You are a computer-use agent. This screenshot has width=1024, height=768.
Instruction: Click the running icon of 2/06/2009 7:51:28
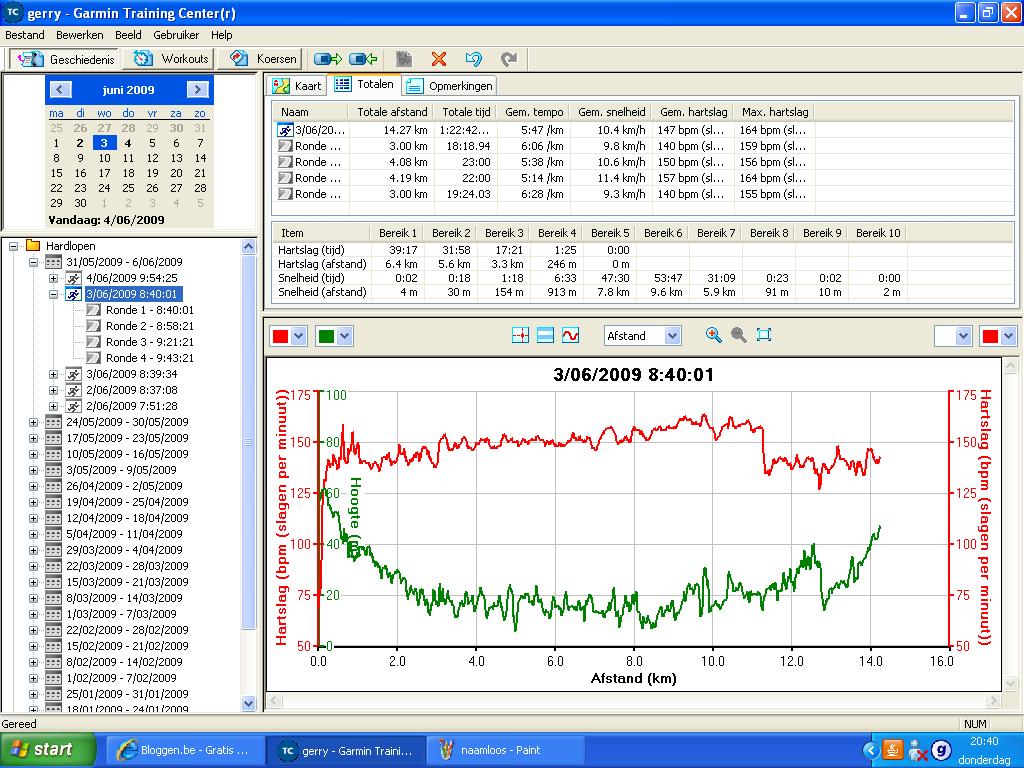click(x=74, y=406)
